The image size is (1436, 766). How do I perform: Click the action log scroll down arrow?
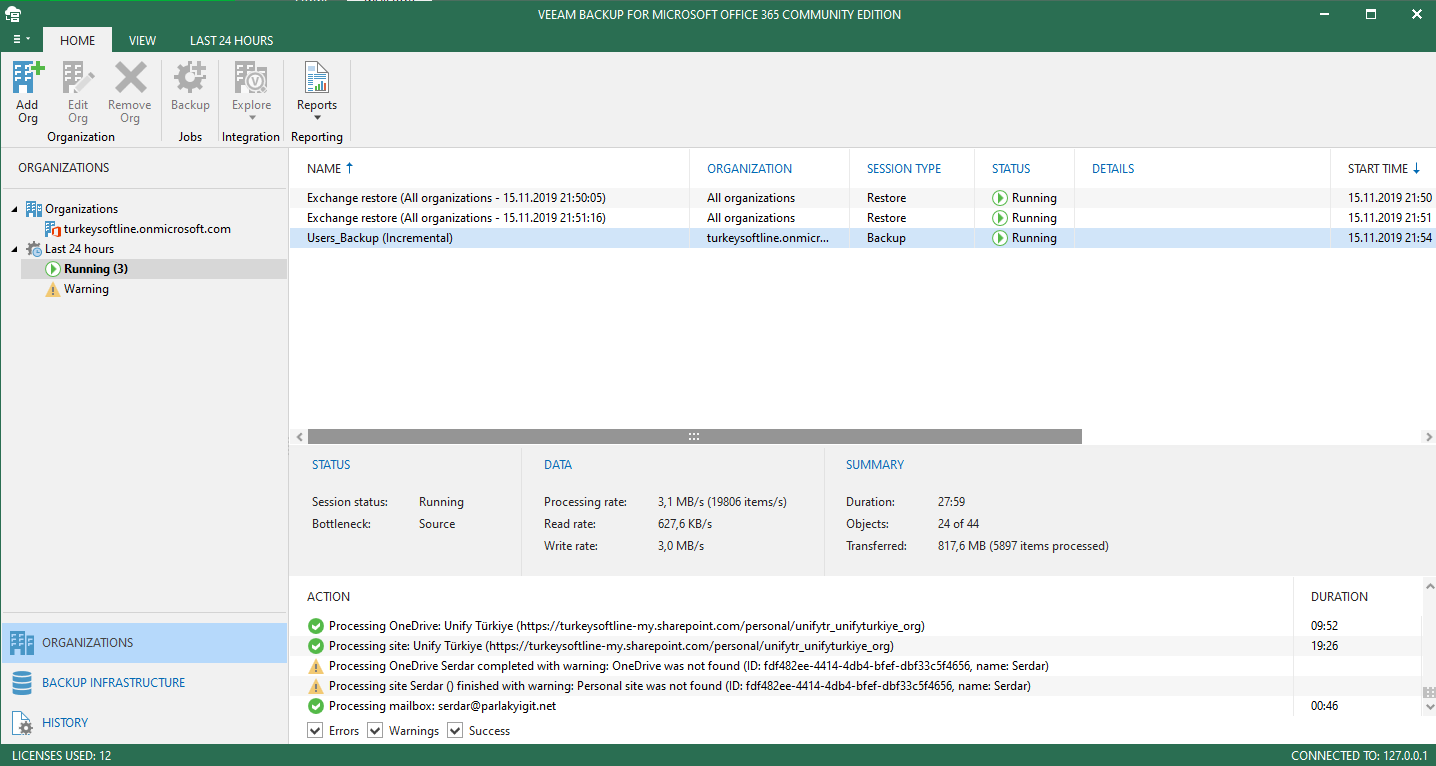[x=1428, y=708]
